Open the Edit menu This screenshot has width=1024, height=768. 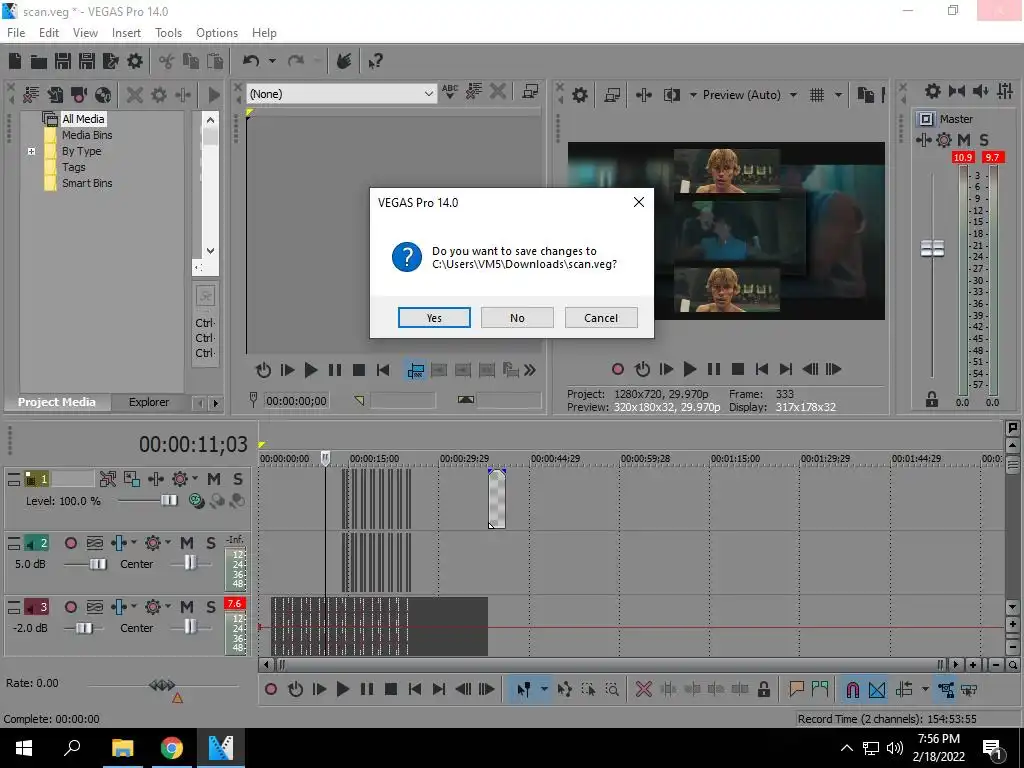[x=49, y=33]
